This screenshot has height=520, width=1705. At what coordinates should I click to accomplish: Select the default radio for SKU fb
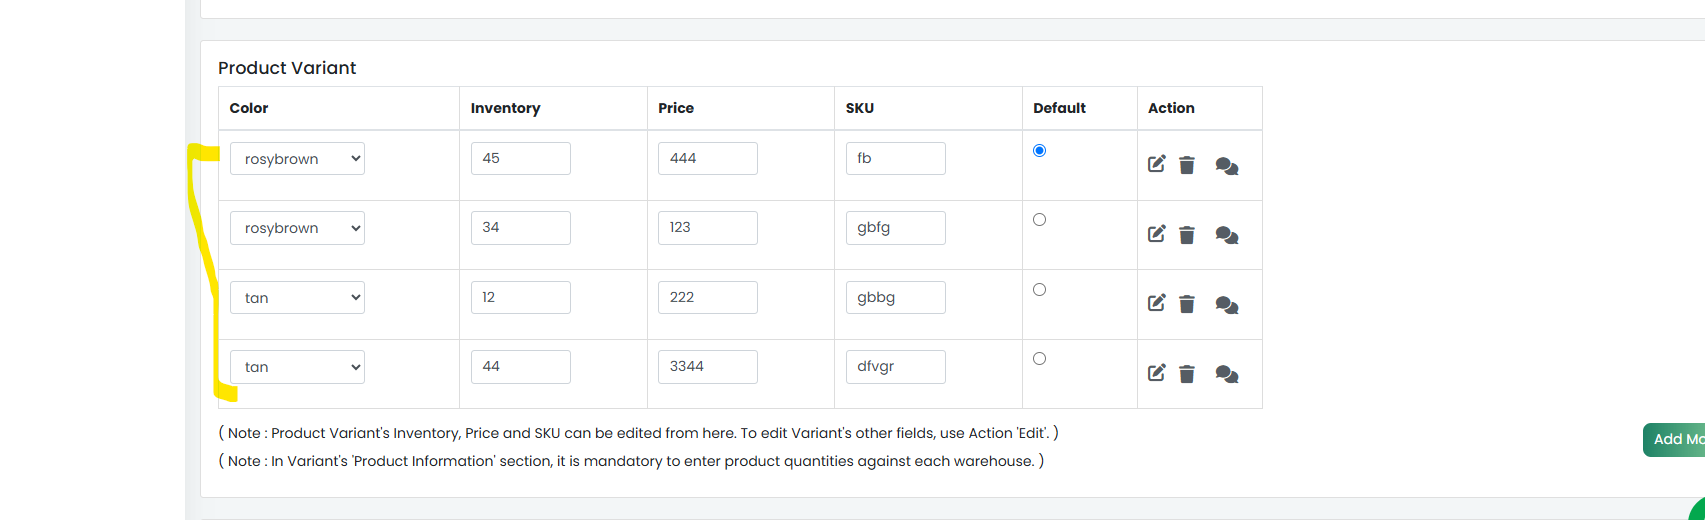[x=1040, y=151]
